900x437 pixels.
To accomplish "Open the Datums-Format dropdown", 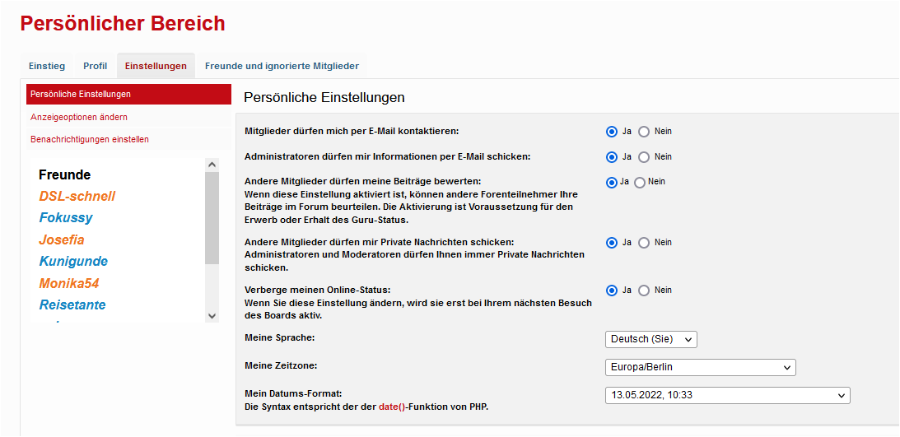I will (x=727, y=395).
